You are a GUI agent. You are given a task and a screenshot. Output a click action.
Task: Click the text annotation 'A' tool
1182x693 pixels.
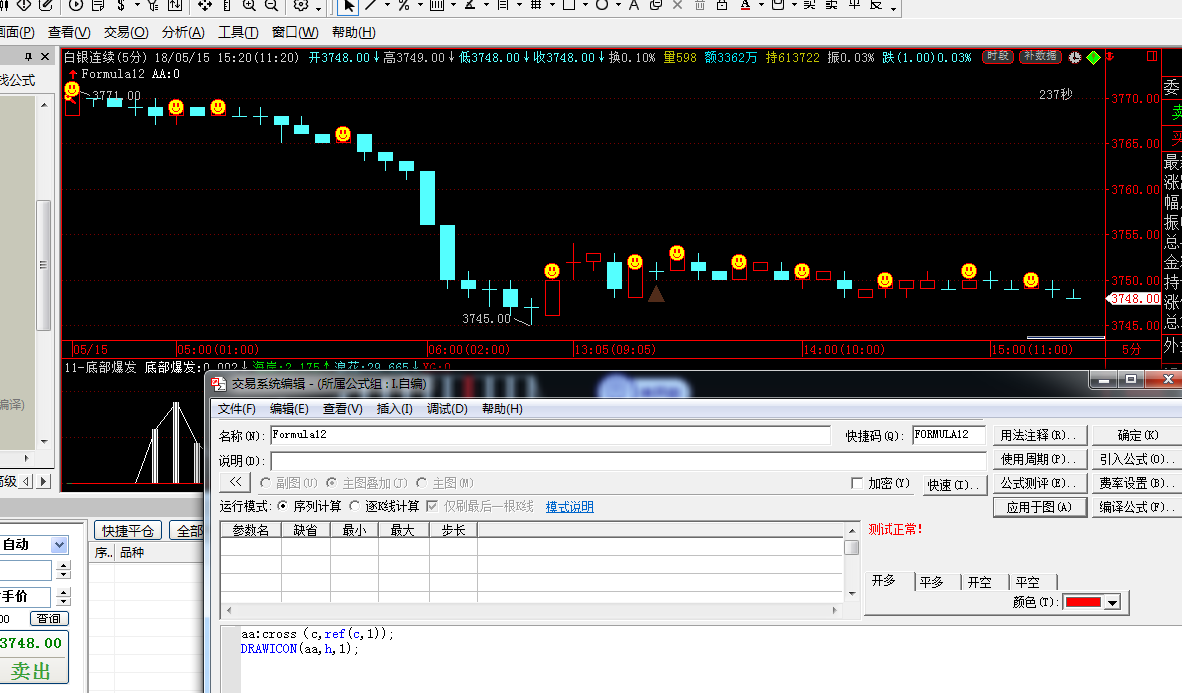[633, 6]
